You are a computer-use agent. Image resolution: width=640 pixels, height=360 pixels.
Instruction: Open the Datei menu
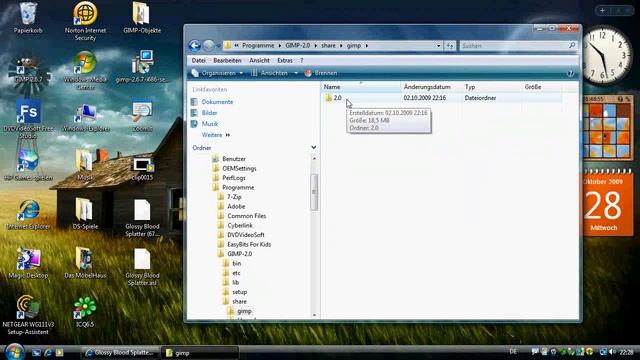(x=198, y=60)
